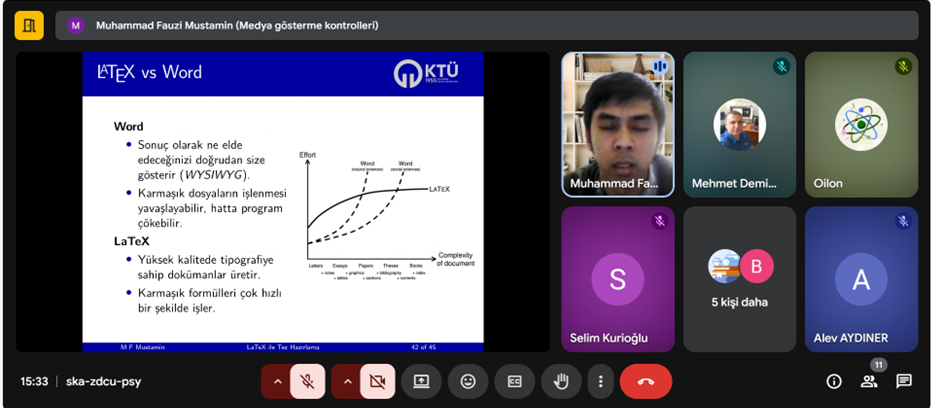
Task: Leave the call with red hang-up button
Action: tap(645, 381)
